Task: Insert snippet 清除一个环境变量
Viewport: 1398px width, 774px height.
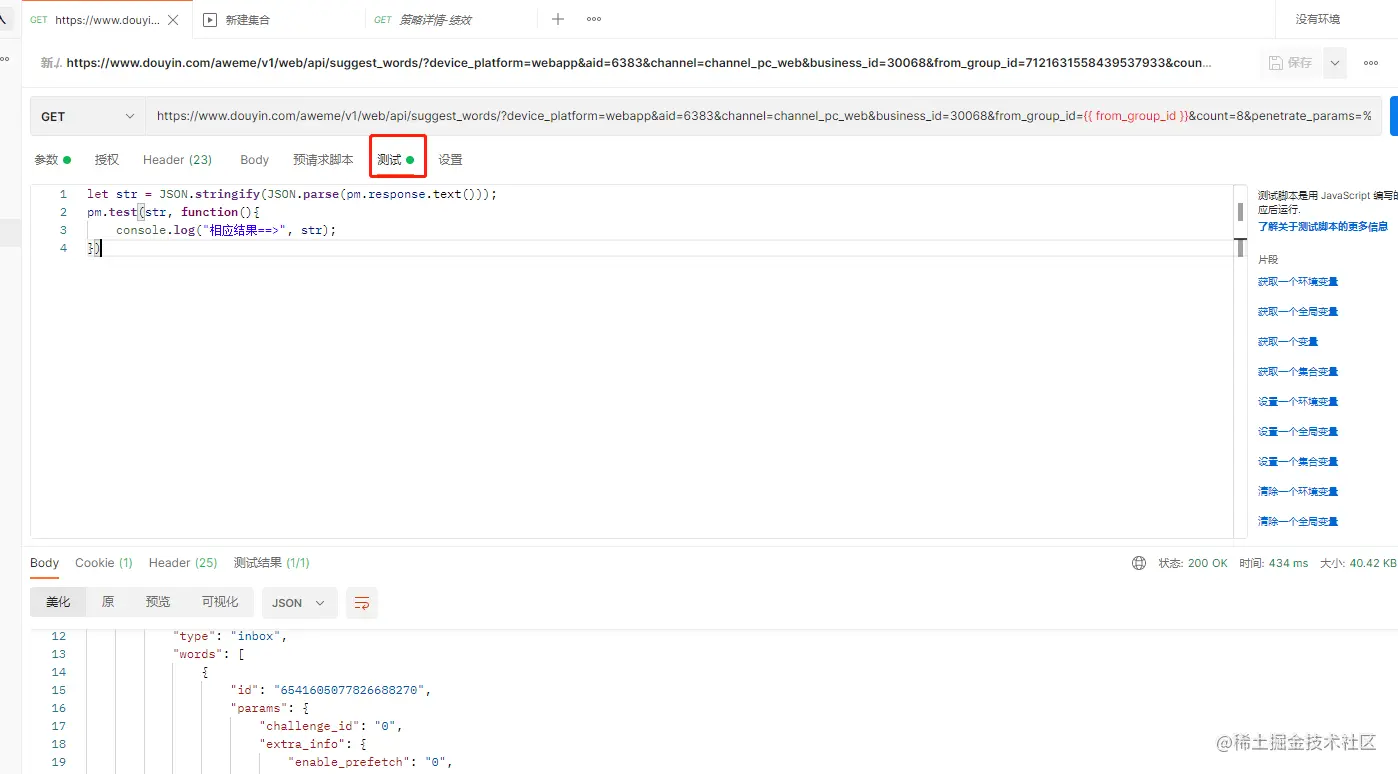Action: tap(1298, 492)
